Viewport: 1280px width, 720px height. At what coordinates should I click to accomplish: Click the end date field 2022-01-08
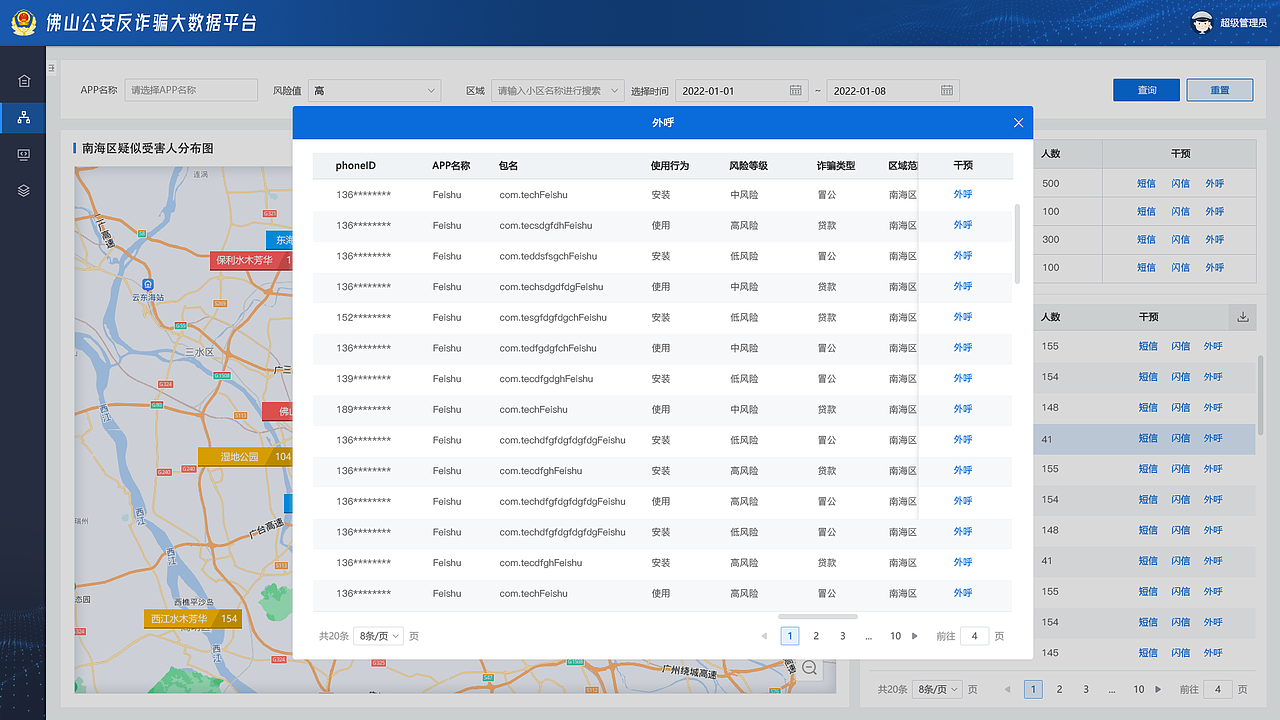coord(893,90)
